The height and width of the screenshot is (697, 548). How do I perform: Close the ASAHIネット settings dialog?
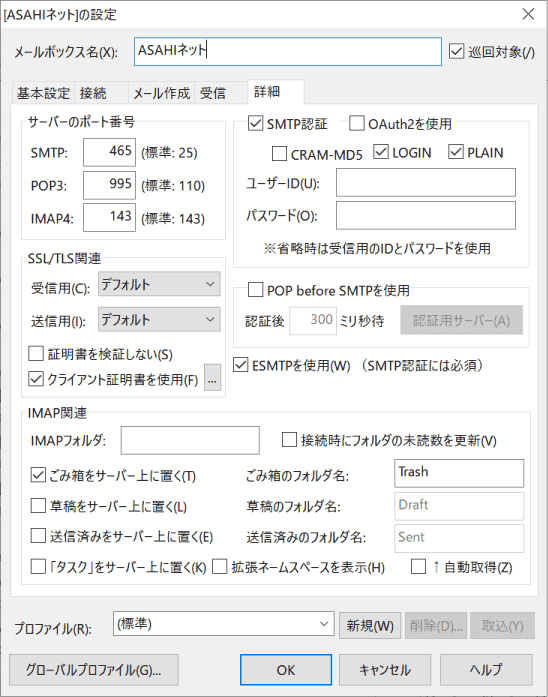pos(528,14)
